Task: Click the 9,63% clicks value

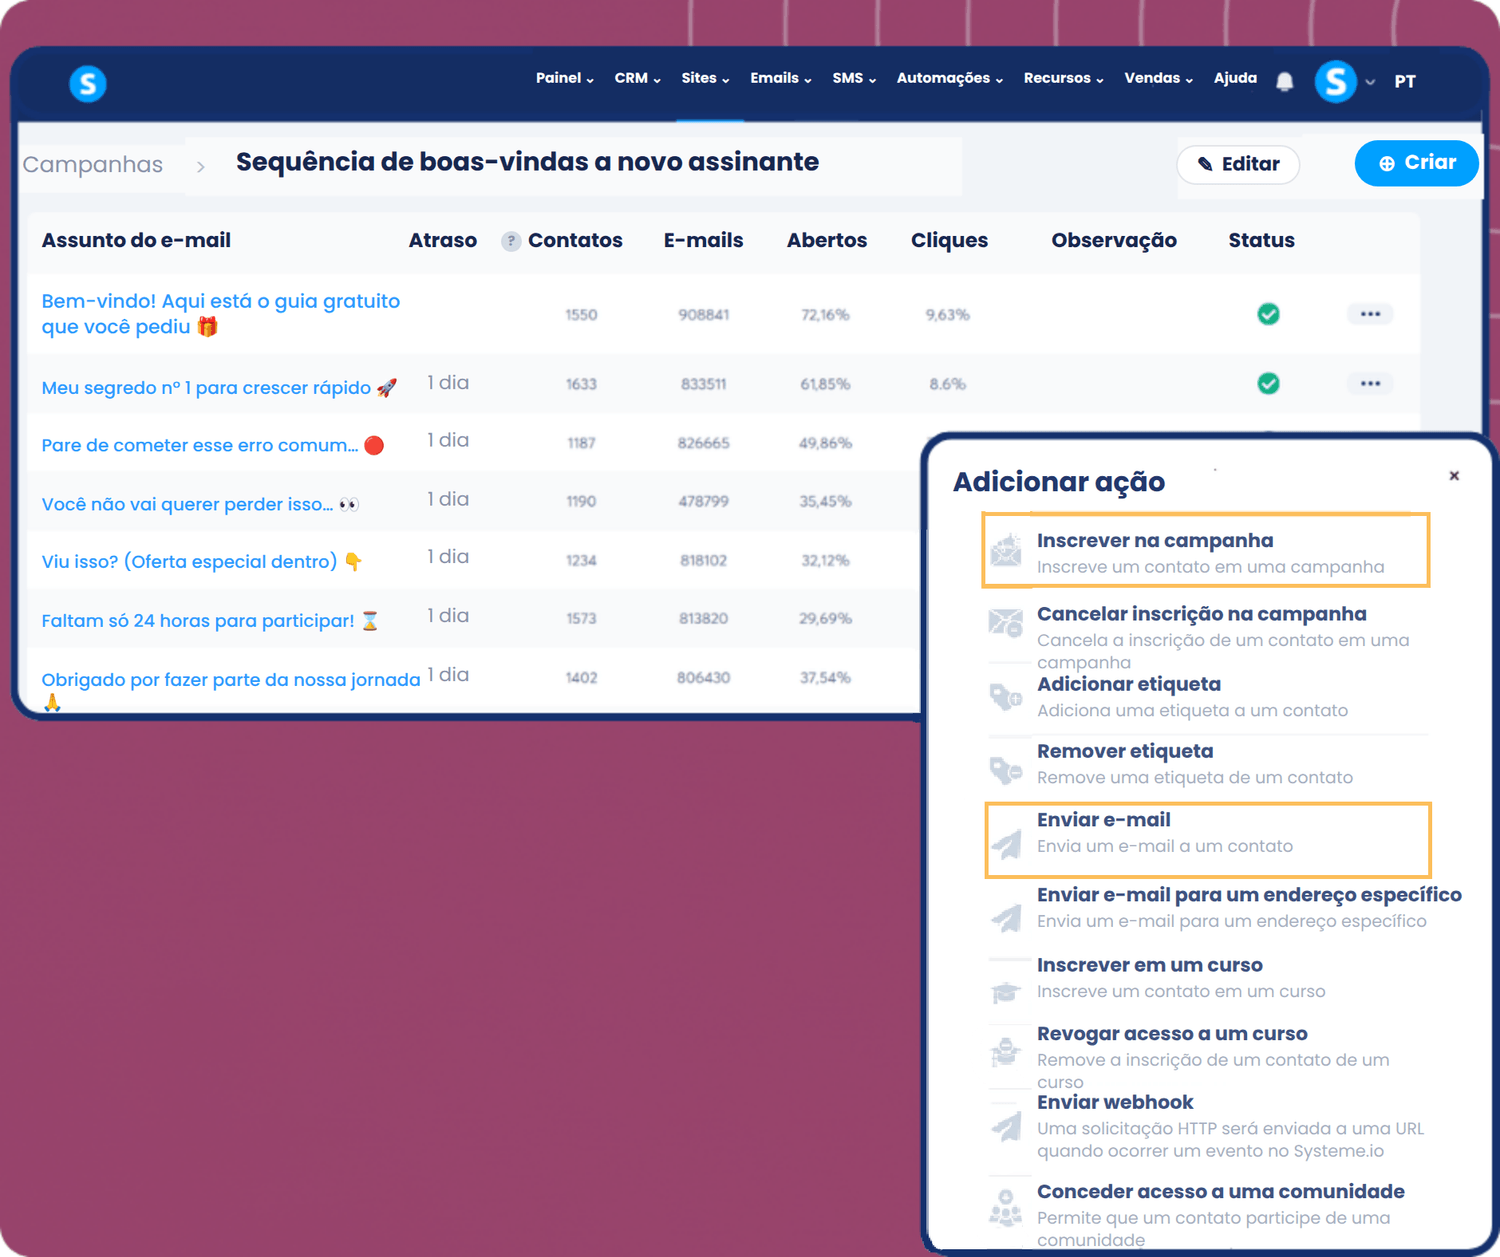Action: click(948, 315)
